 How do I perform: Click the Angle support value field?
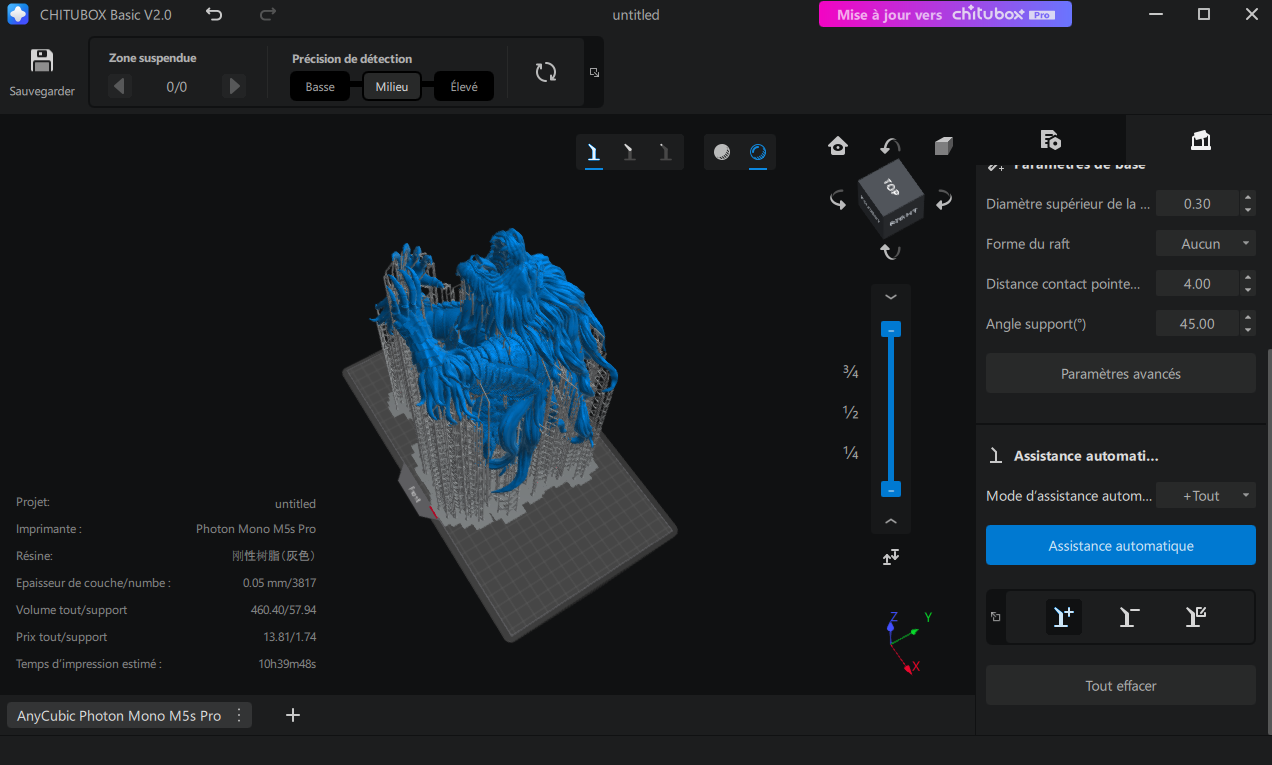click(x=1197, y=324)
